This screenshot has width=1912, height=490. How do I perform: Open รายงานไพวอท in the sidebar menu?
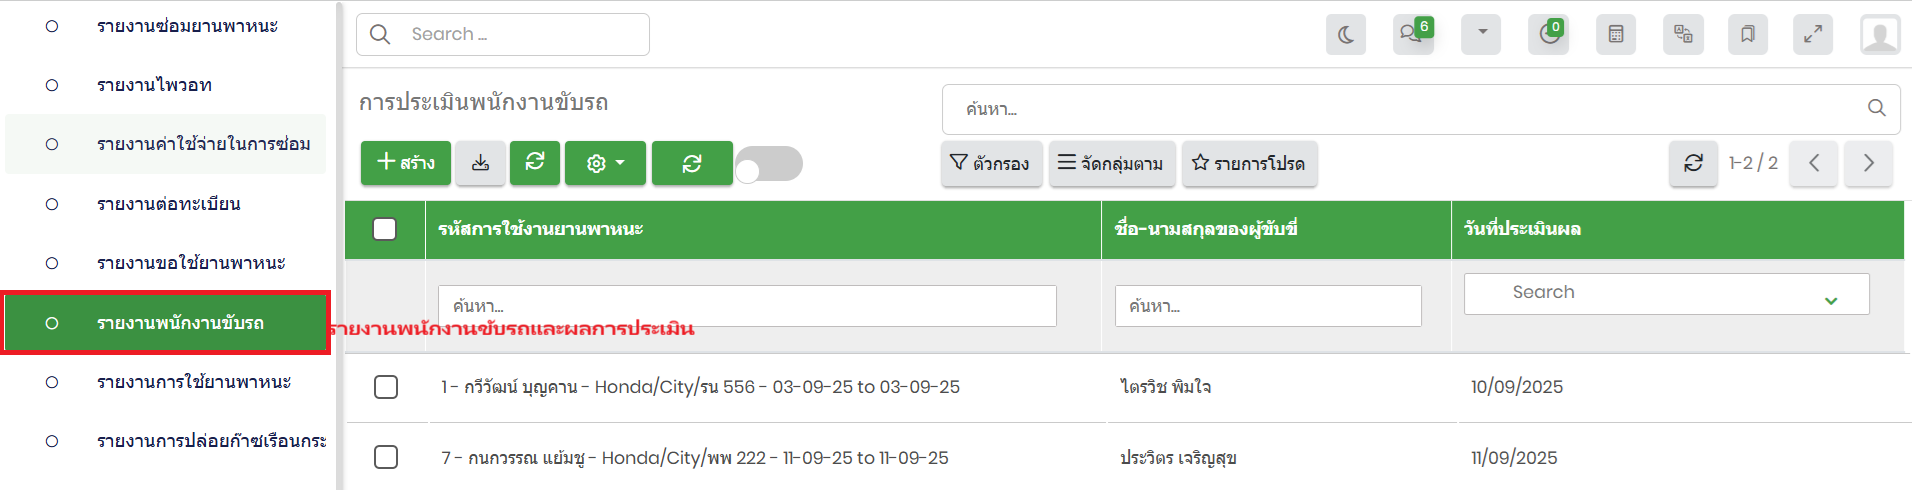155,85
